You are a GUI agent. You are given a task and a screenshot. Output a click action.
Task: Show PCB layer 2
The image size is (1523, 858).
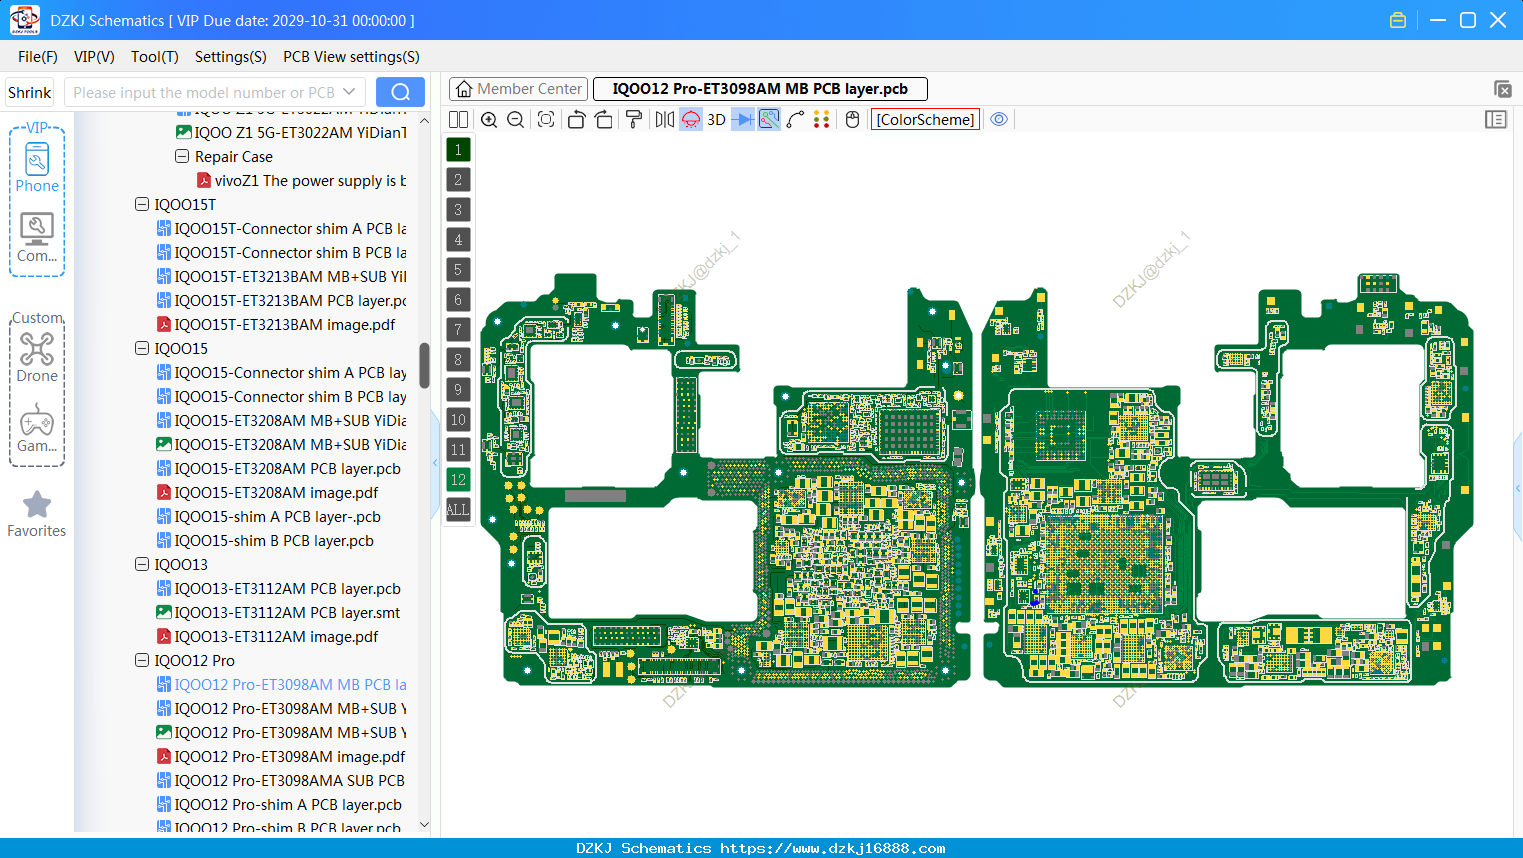pyautogui.click(x=458, y=180)
